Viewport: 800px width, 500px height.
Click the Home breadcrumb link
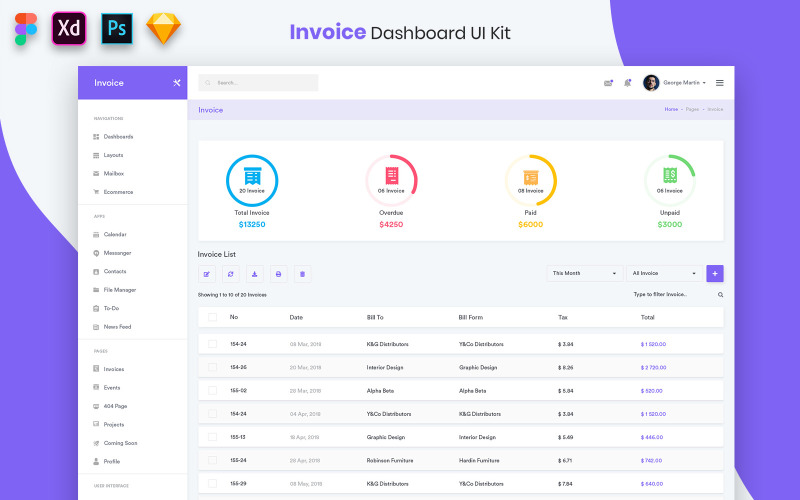[671, 109]
